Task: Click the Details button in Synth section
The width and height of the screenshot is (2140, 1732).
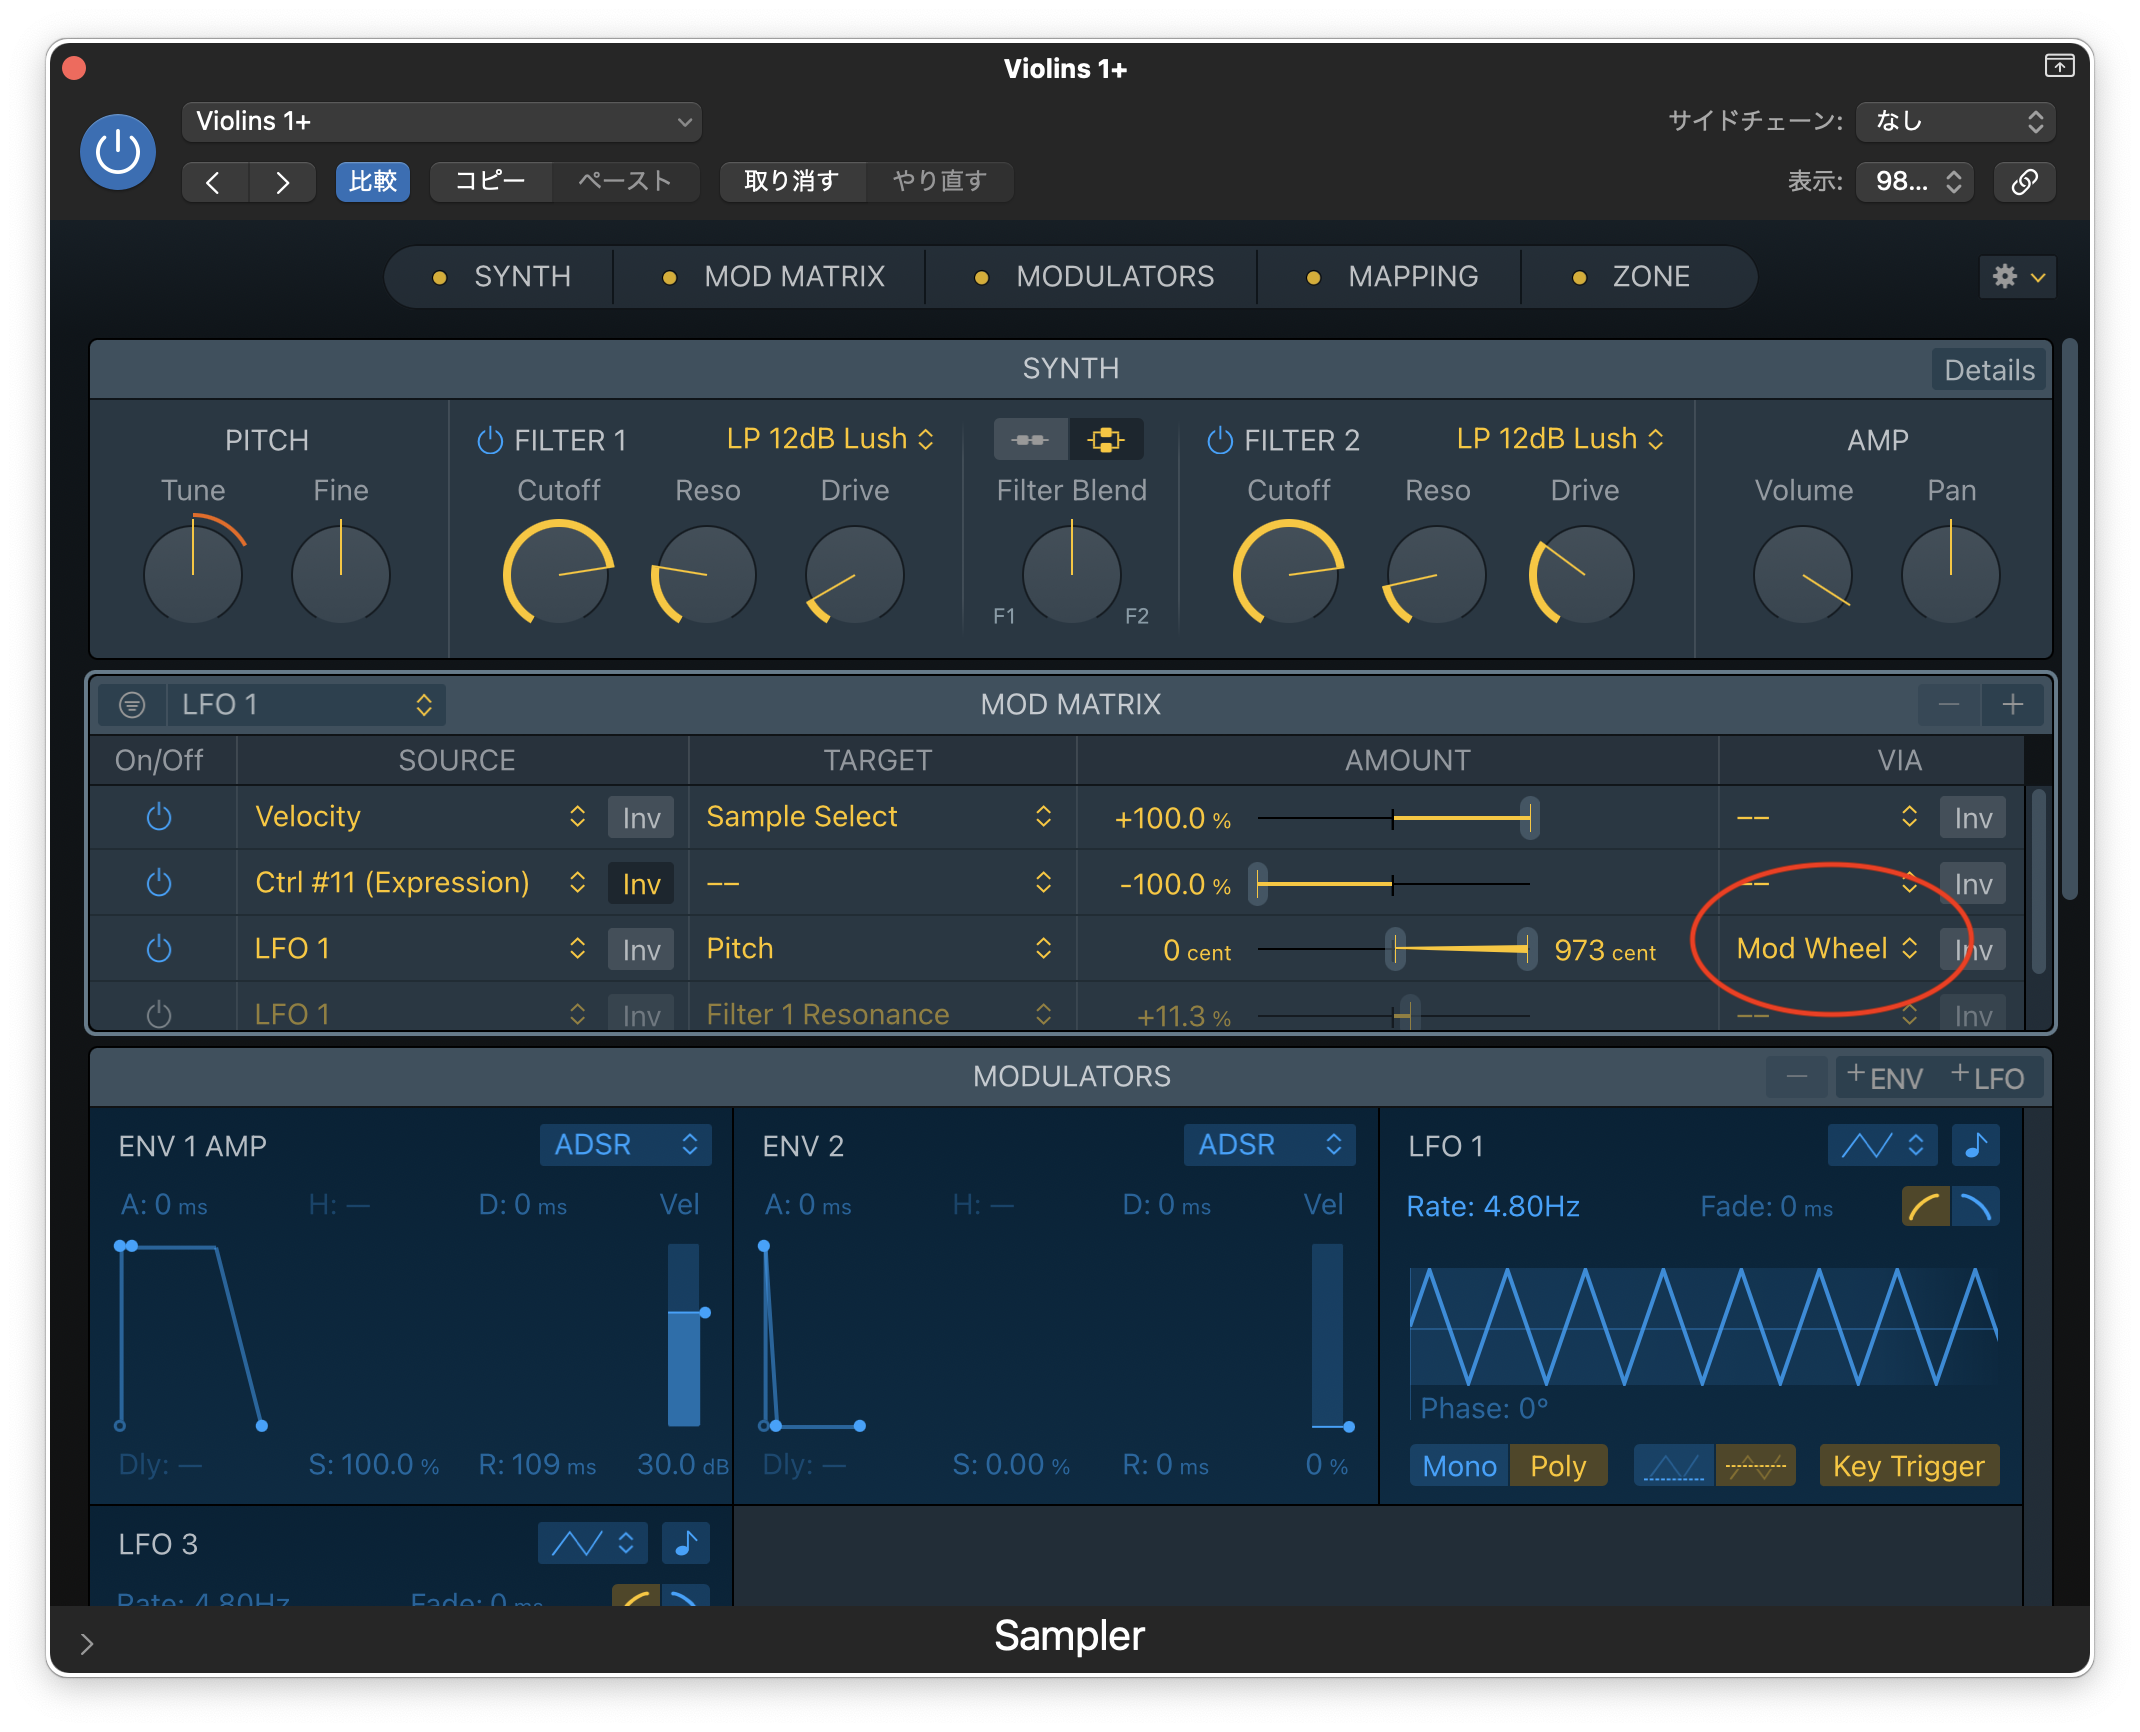Action: pyautogui.click(x=1988, y=370)
